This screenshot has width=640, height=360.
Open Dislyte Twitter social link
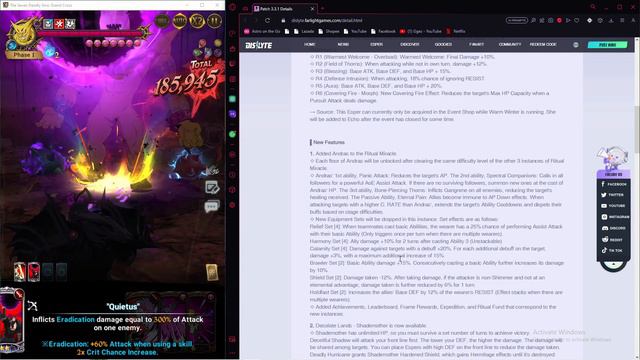613,195
